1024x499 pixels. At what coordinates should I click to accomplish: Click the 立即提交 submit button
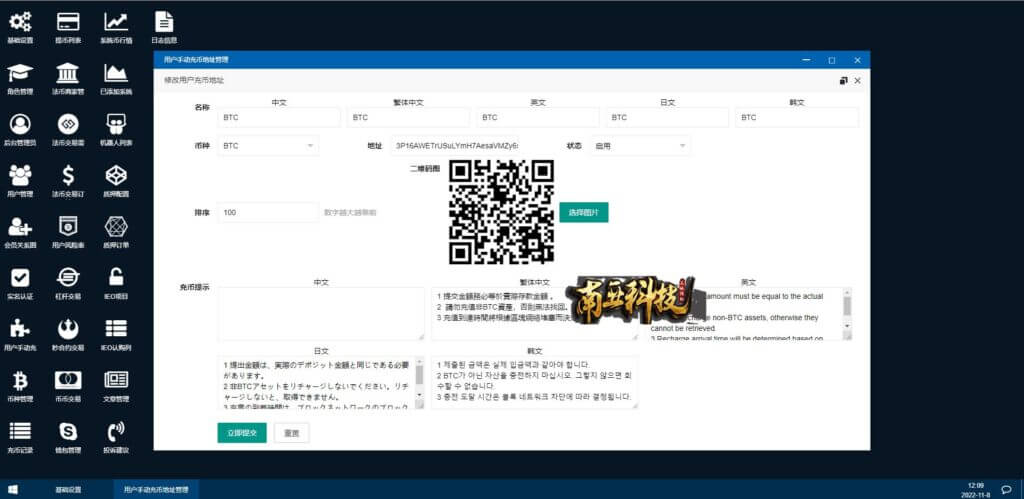(242, 432)
